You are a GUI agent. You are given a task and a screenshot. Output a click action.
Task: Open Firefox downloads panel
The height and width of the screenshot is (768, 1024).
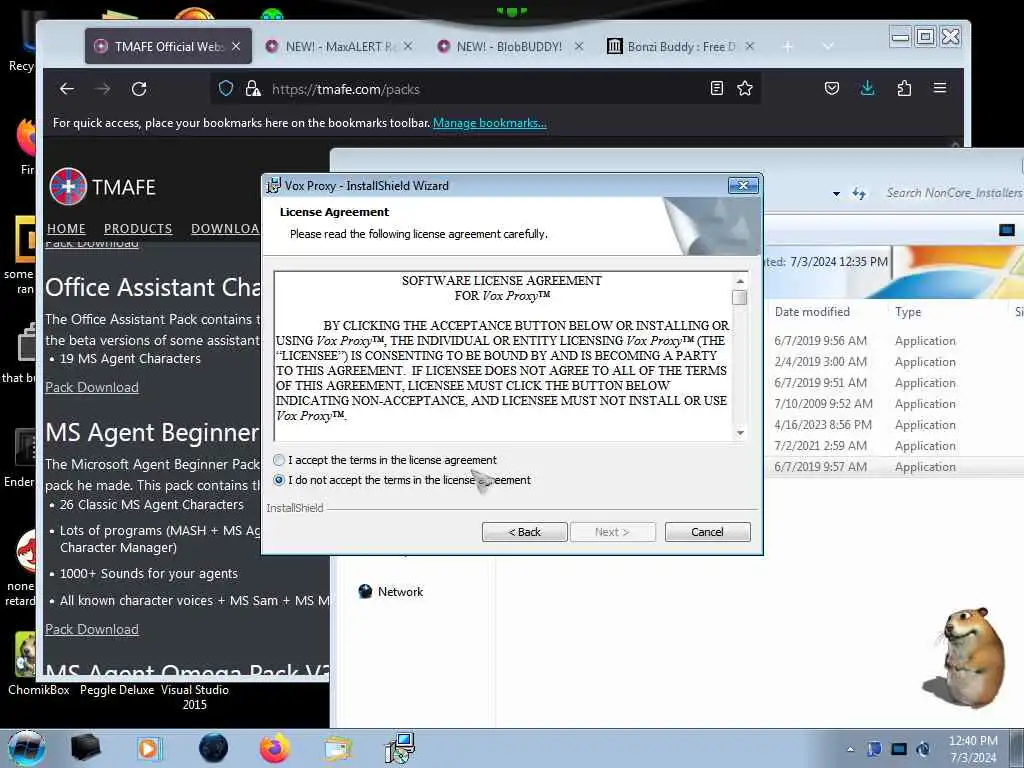click(x=867, y=88)
